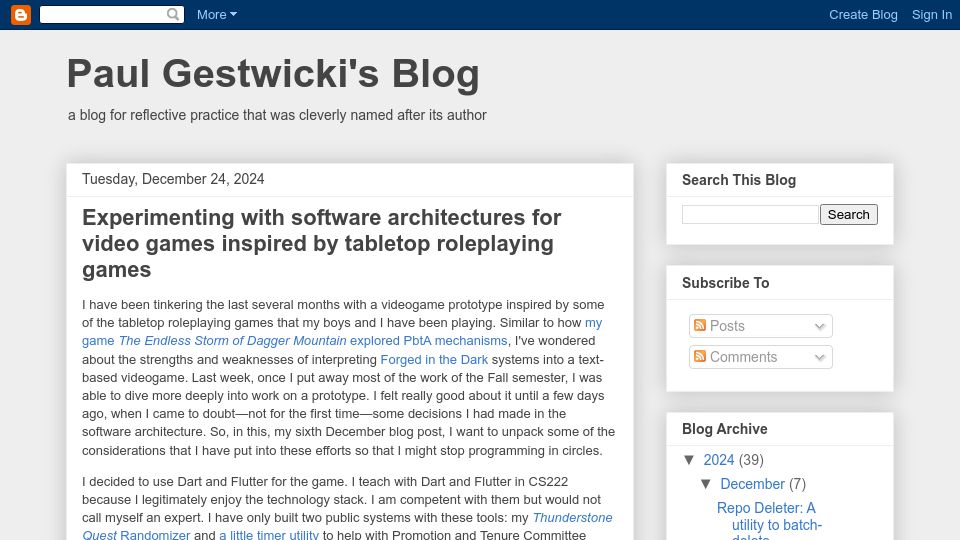Click the date Tuesday, December 24, 2024
960x540 pixels.
173,179
